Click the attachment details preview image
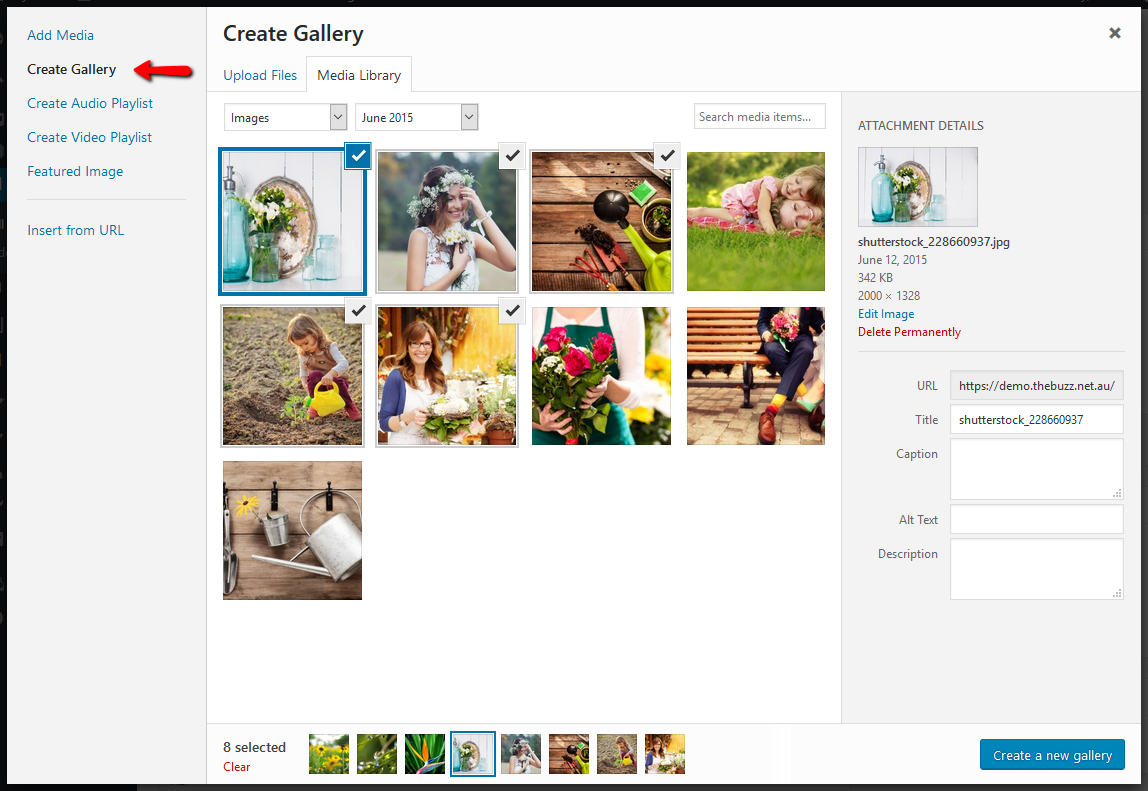The width and height of the screenshot is (1148, 791). [x=917, y=187]
